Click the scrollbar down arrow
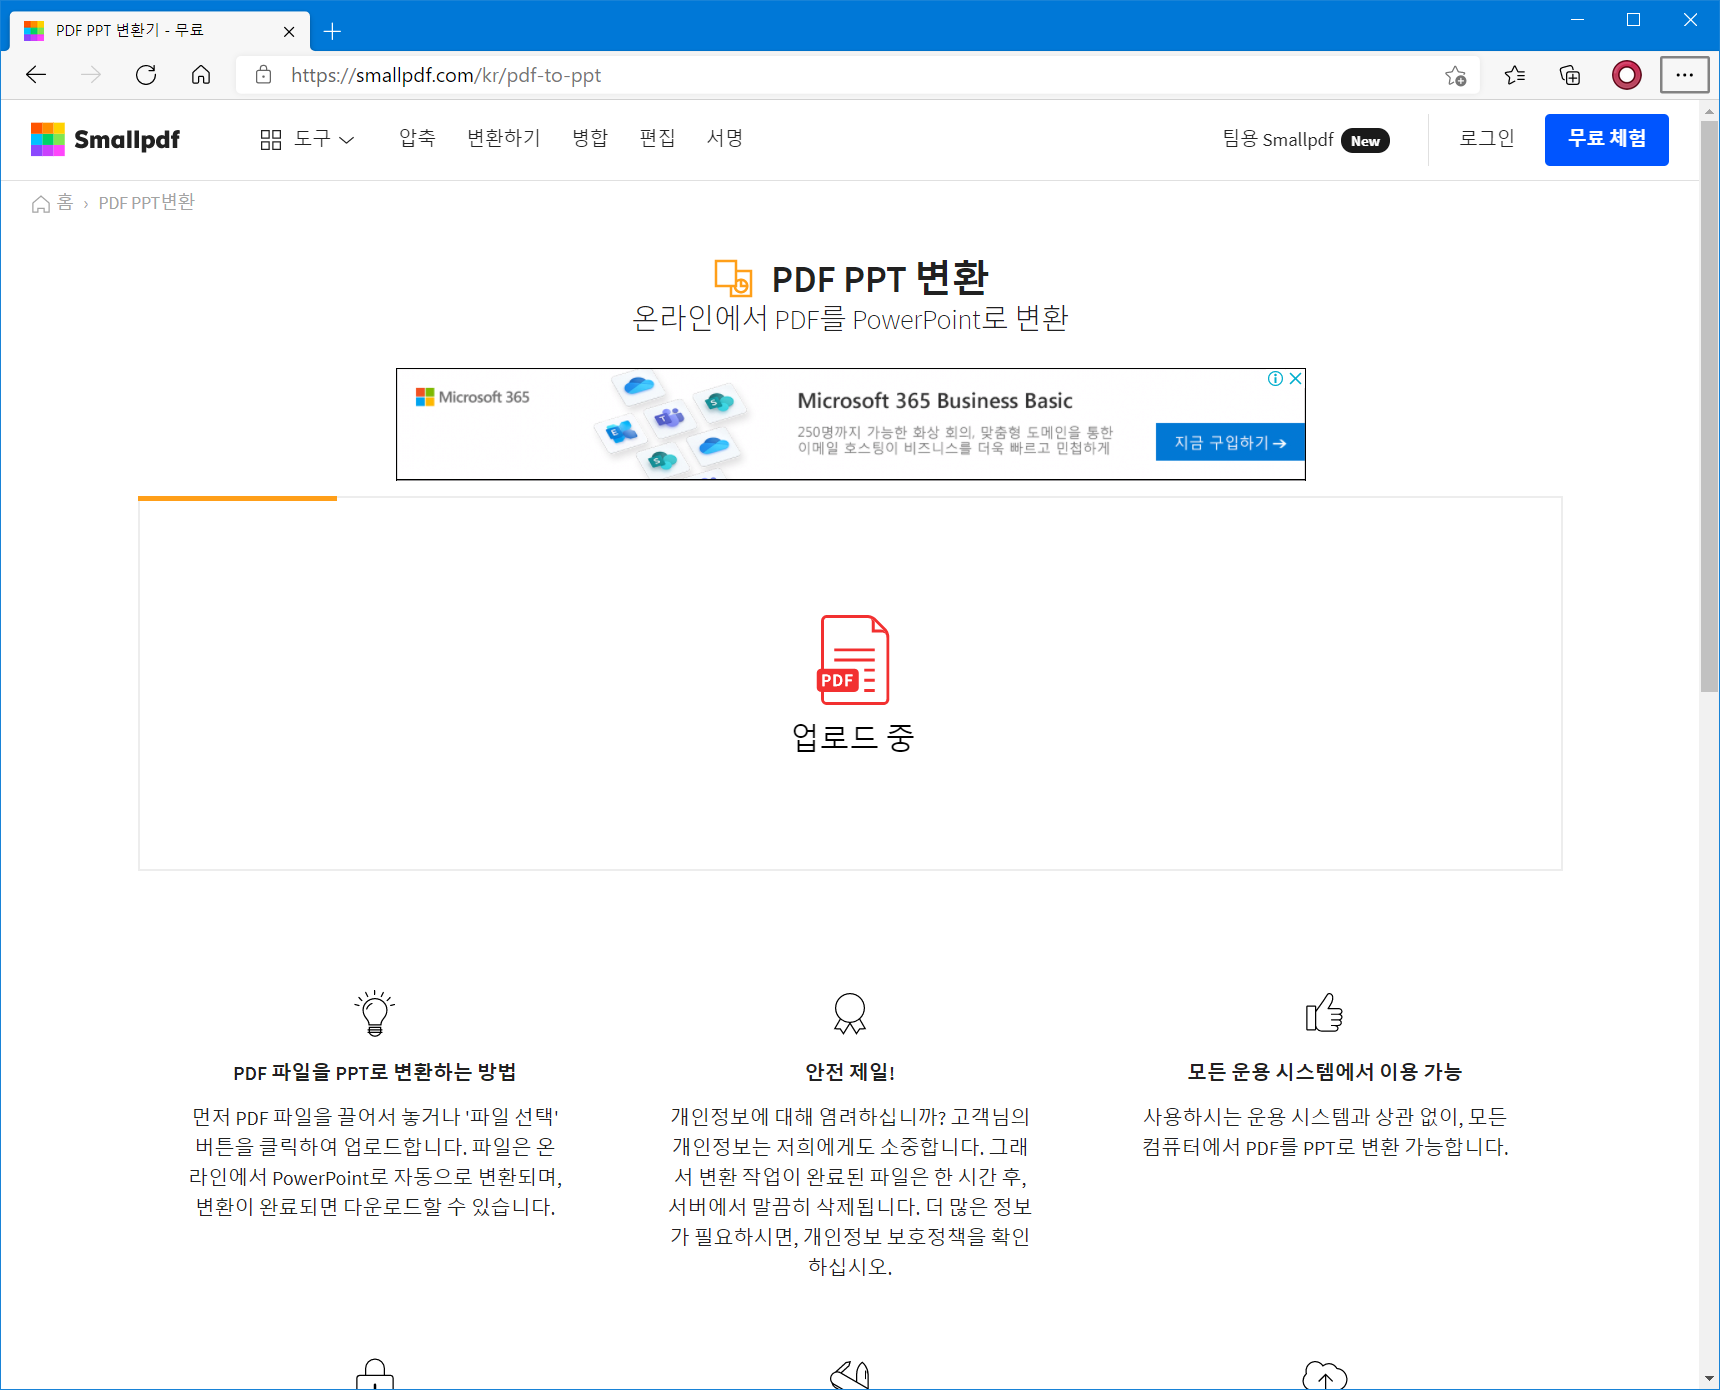 1709,1379
